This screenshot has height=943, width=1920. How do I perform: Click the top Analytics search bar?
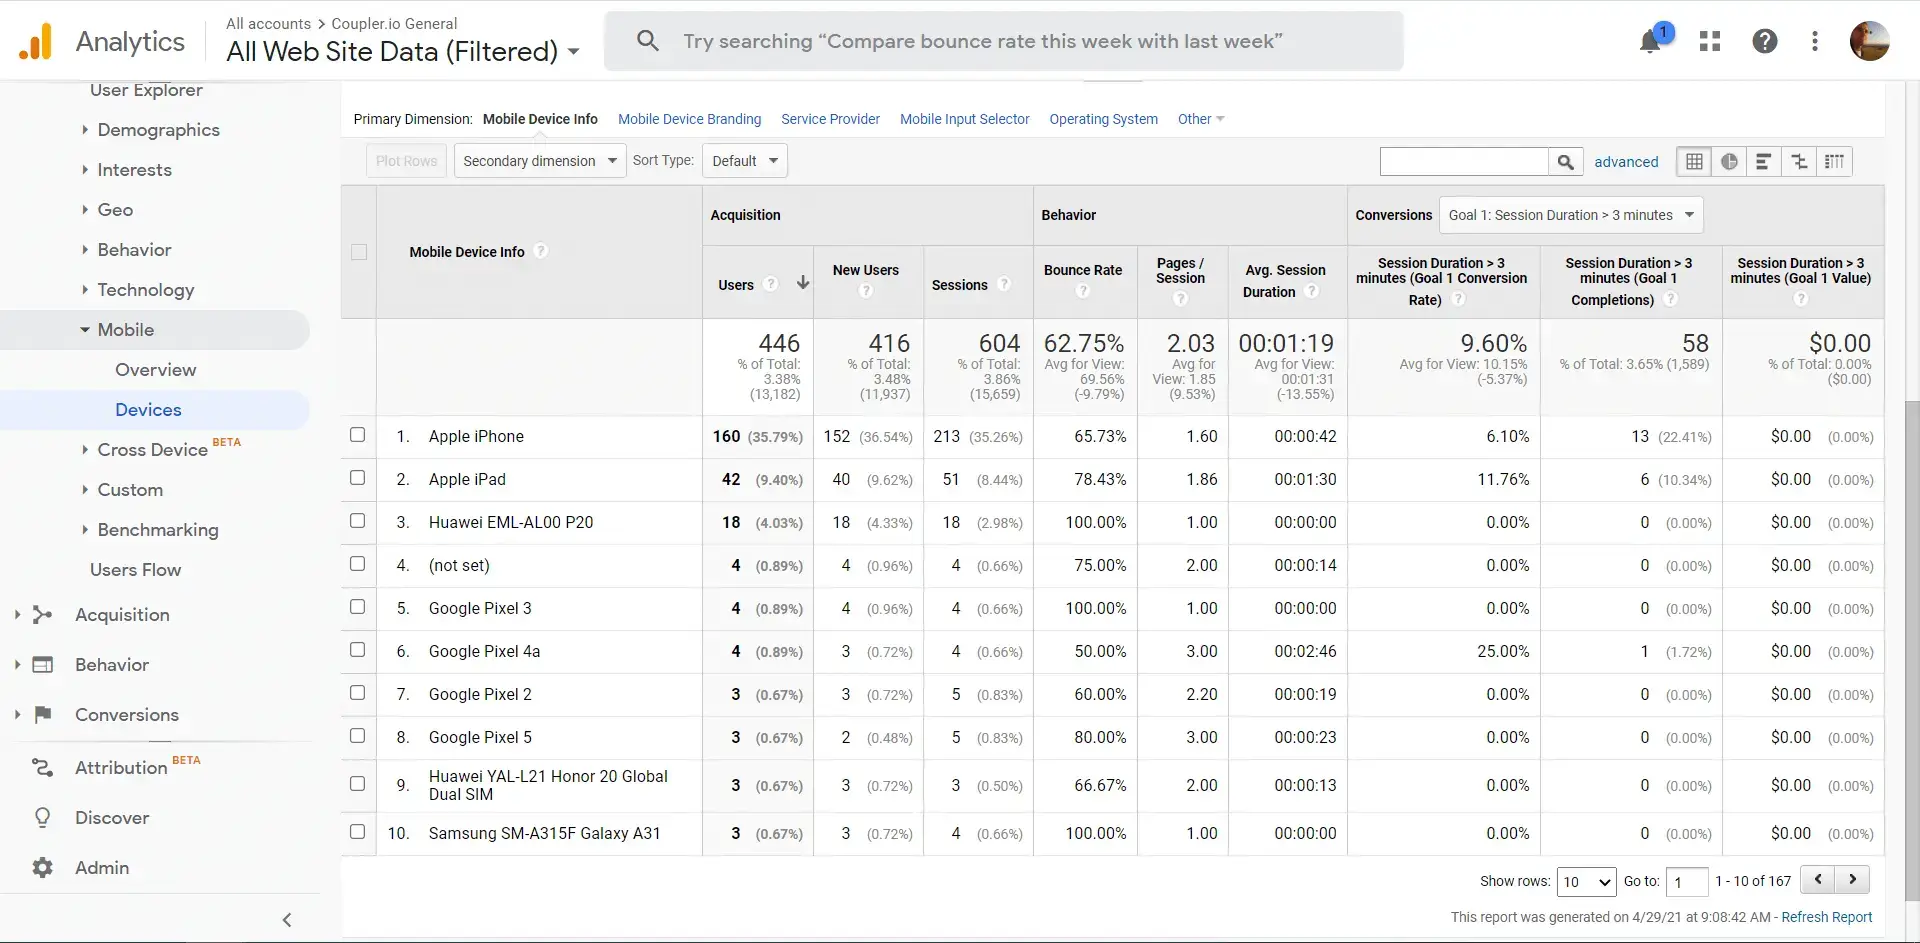coord(1003,41)
